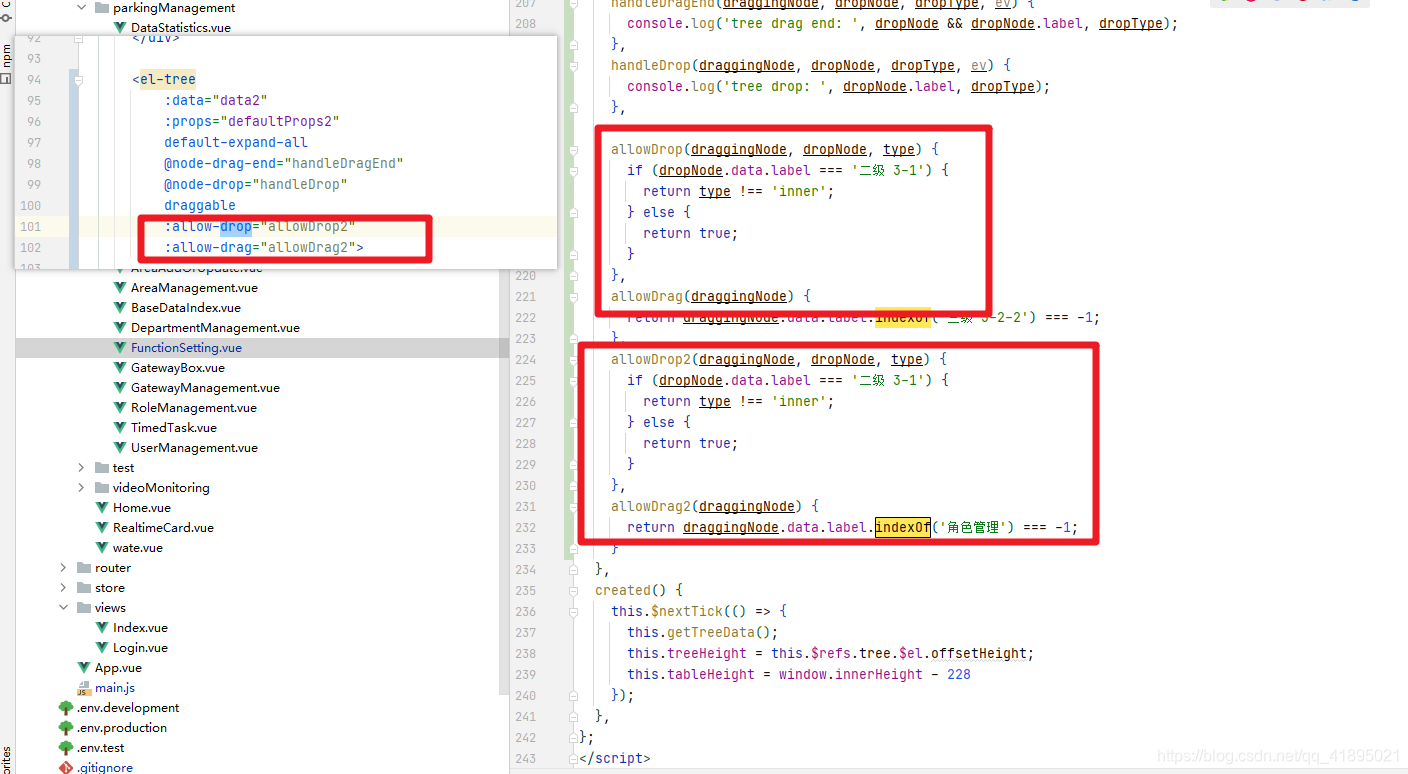The height and width of the screenshot is (774, 1408).
Task: Click the test folder icon
Action: [101, 468]
